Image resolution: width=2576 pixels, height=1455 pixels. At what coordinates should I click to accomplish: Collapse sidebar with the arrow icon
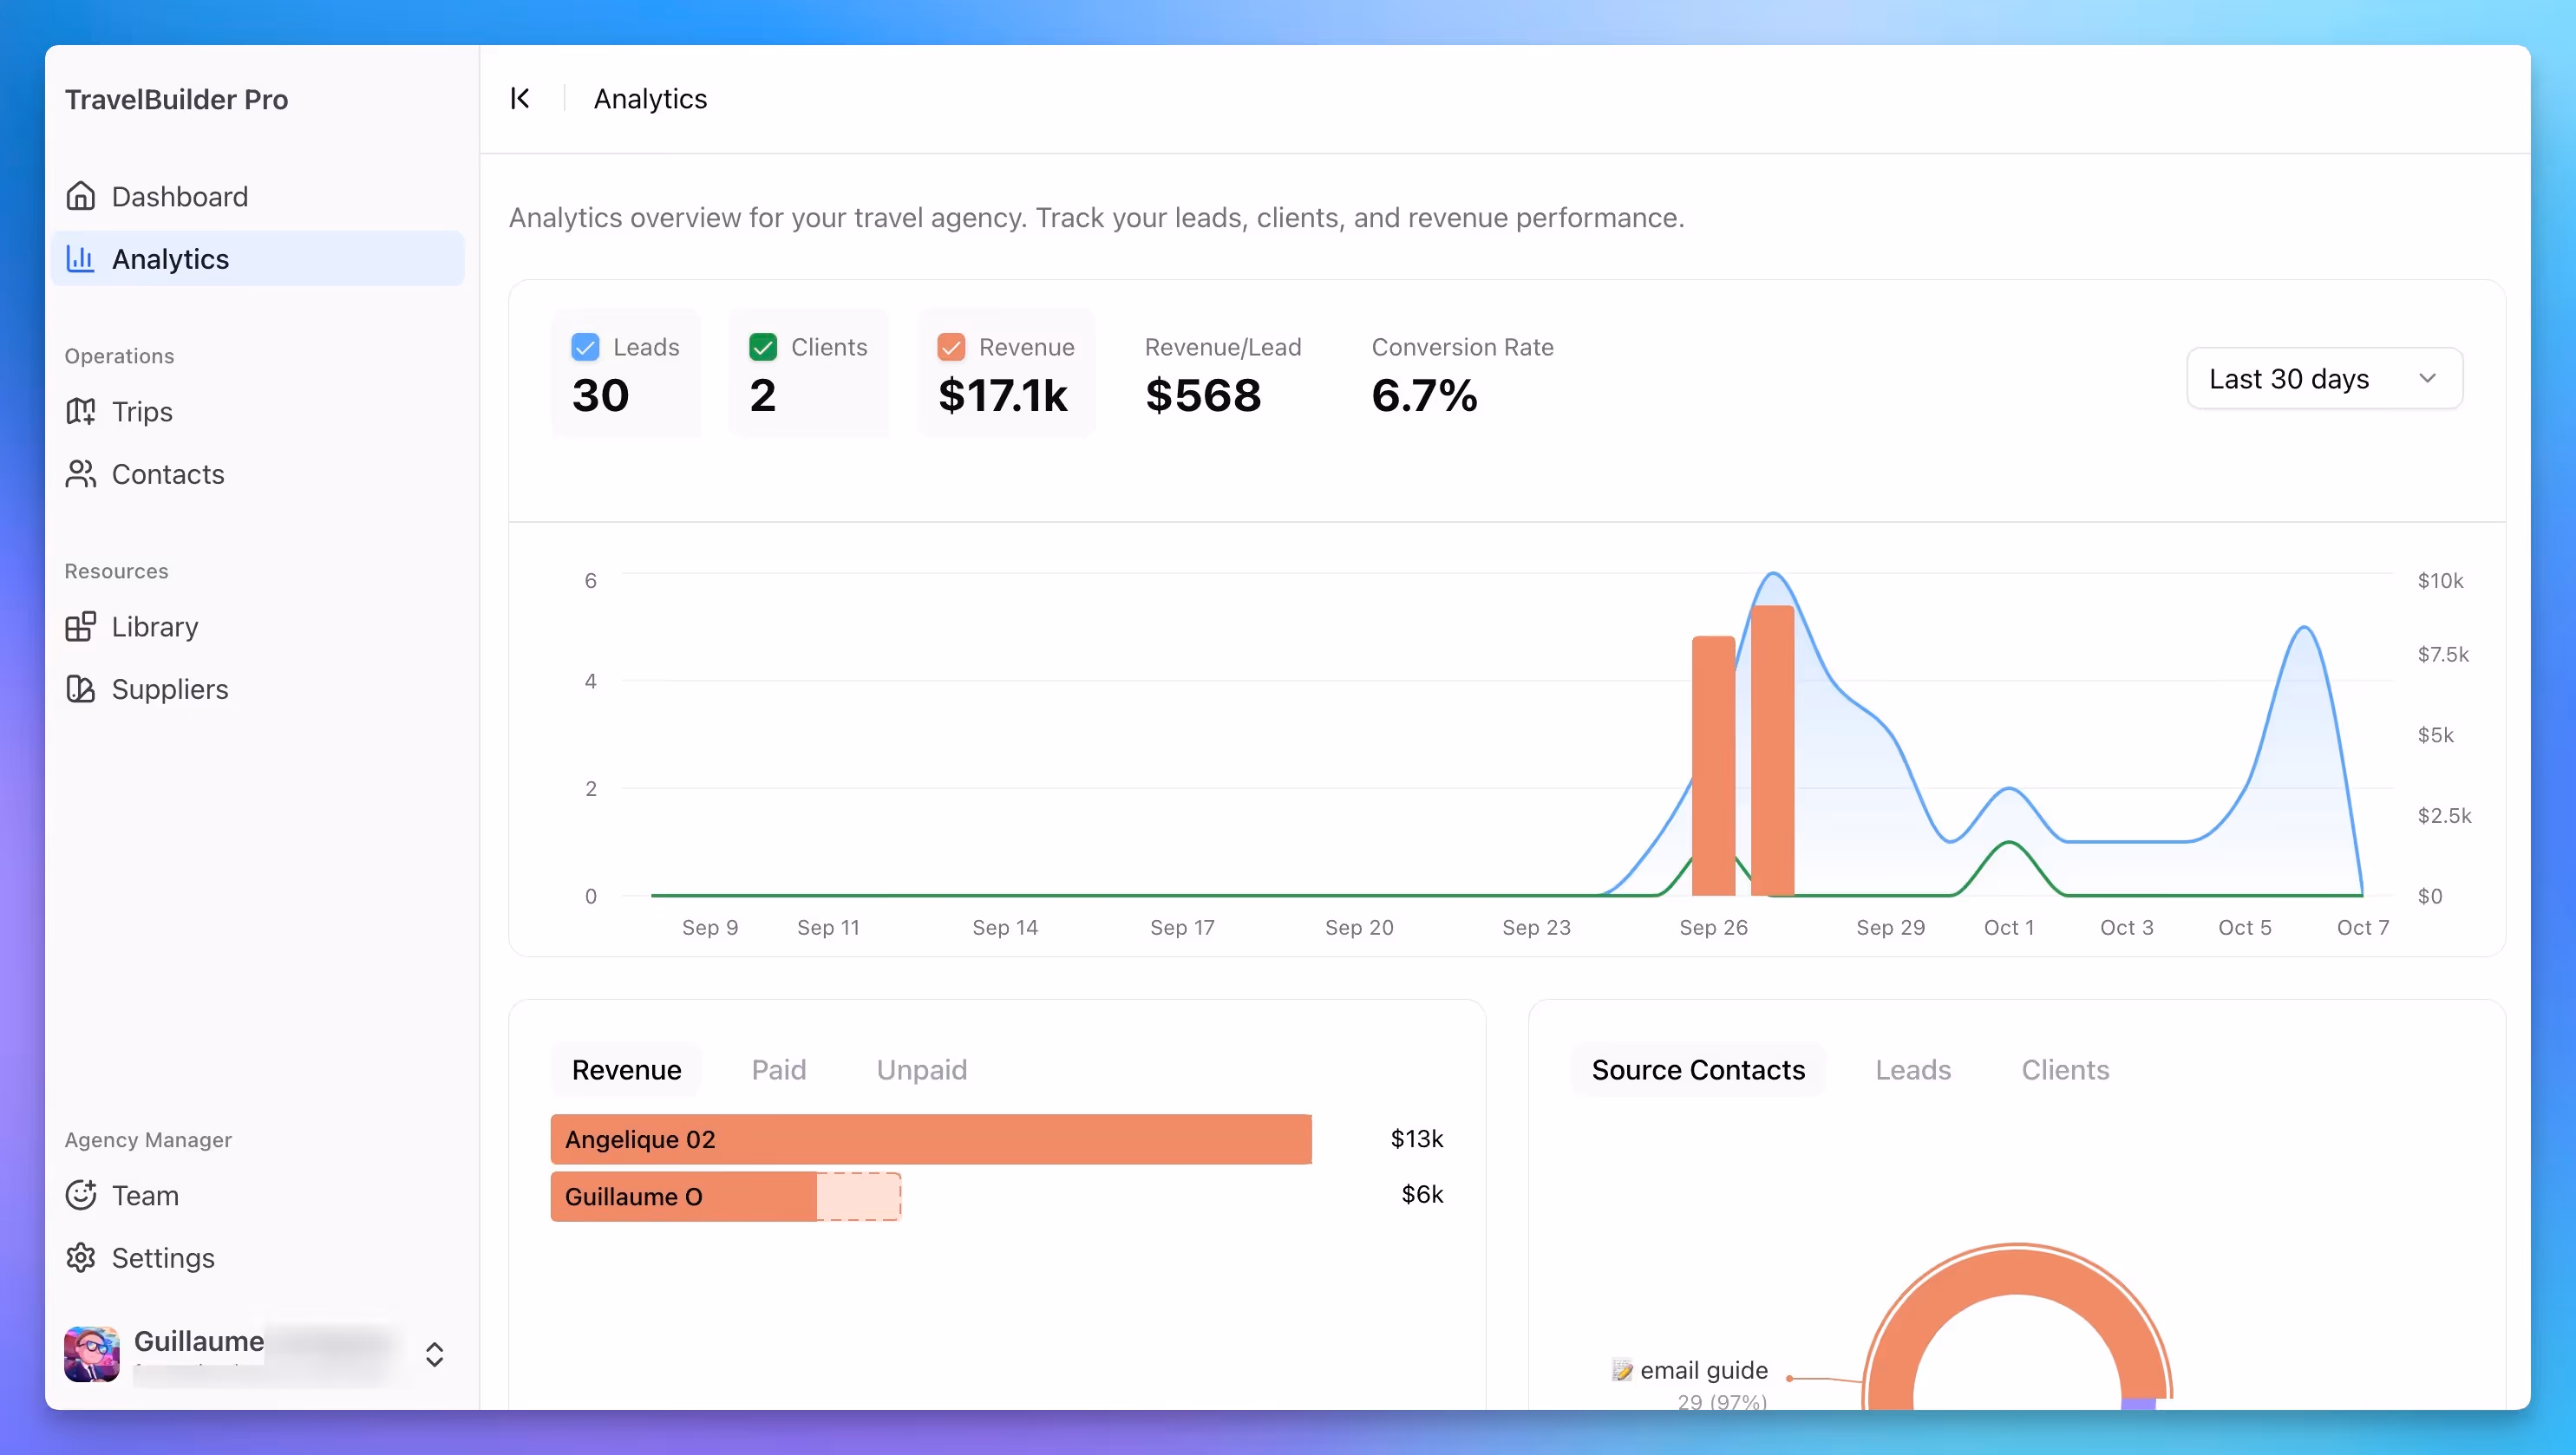(x=520, y=98)
